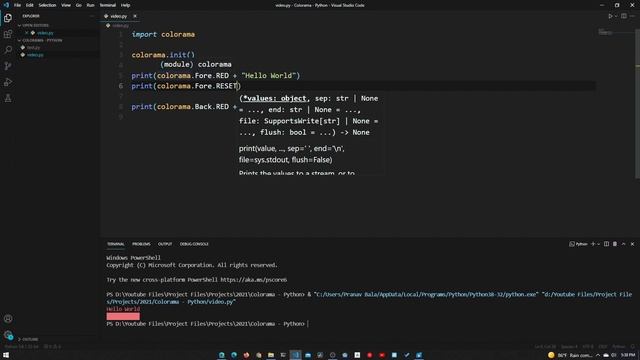Expand the Outline section
Image resolution: width=640 pixels, height=360 pixels.
coord(28,339)
